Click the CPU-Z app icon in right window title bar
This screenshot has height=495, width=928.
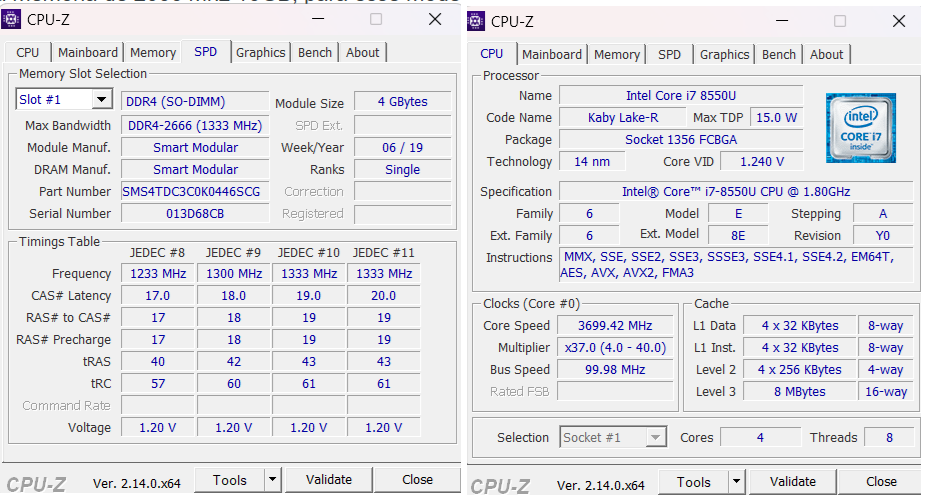pyautogui.click(x=475, y=21)
